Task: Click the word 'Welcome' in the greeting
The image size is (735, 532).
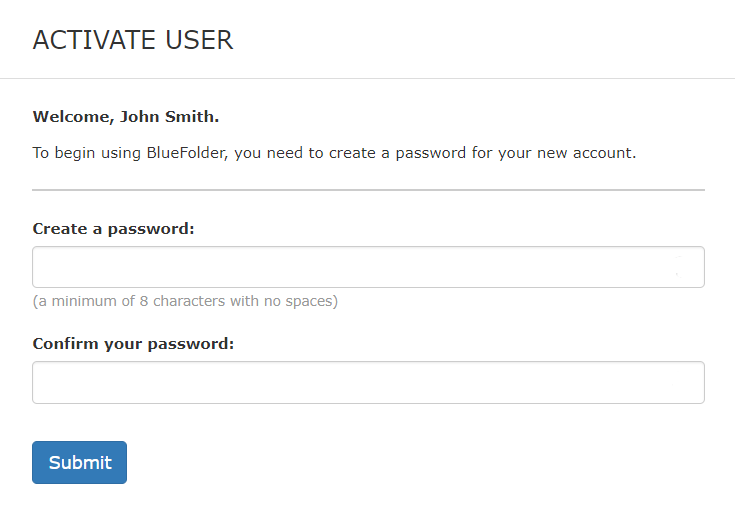Action: click(72, 116)
